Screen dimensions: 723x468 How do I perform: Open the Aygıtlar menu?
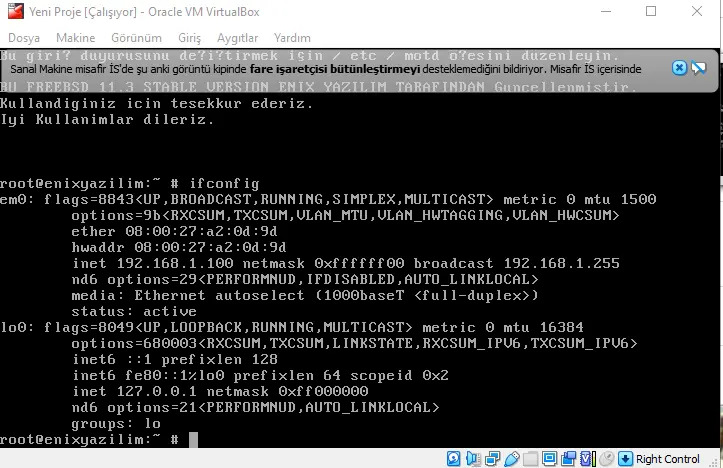click(237, 38)
